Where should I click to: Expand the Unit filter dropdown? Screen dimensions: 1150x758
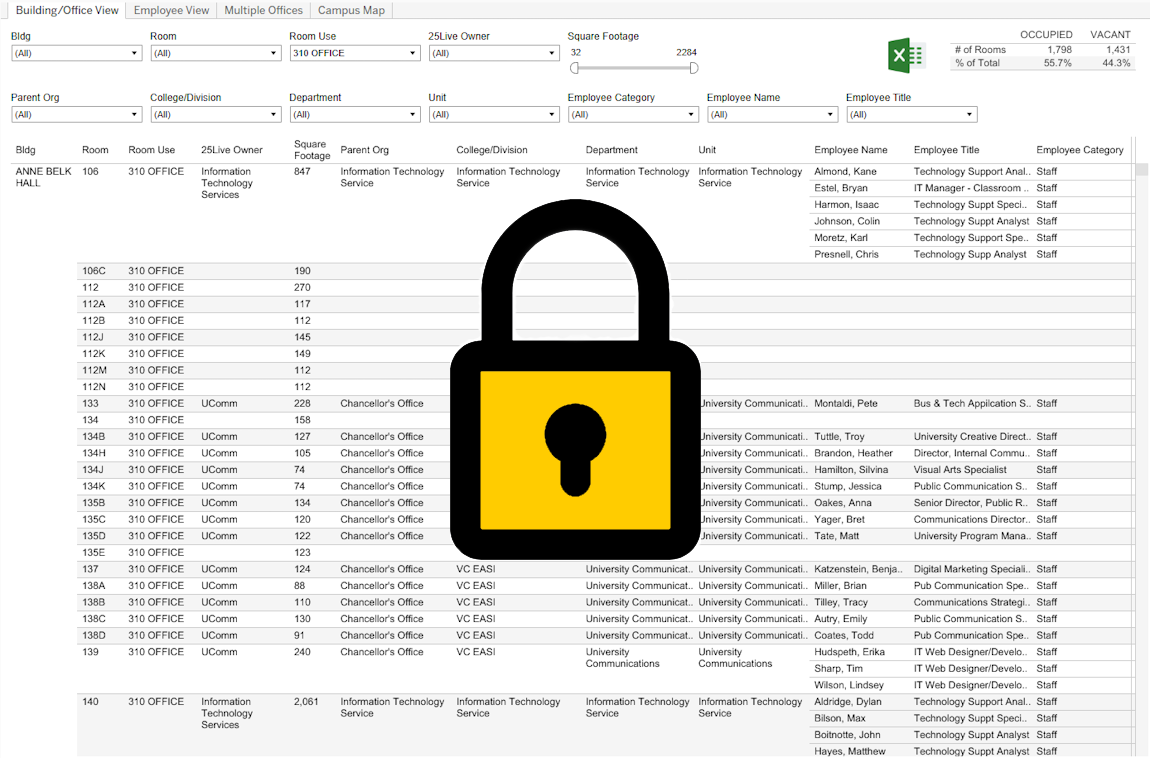[x=494, y=115]
